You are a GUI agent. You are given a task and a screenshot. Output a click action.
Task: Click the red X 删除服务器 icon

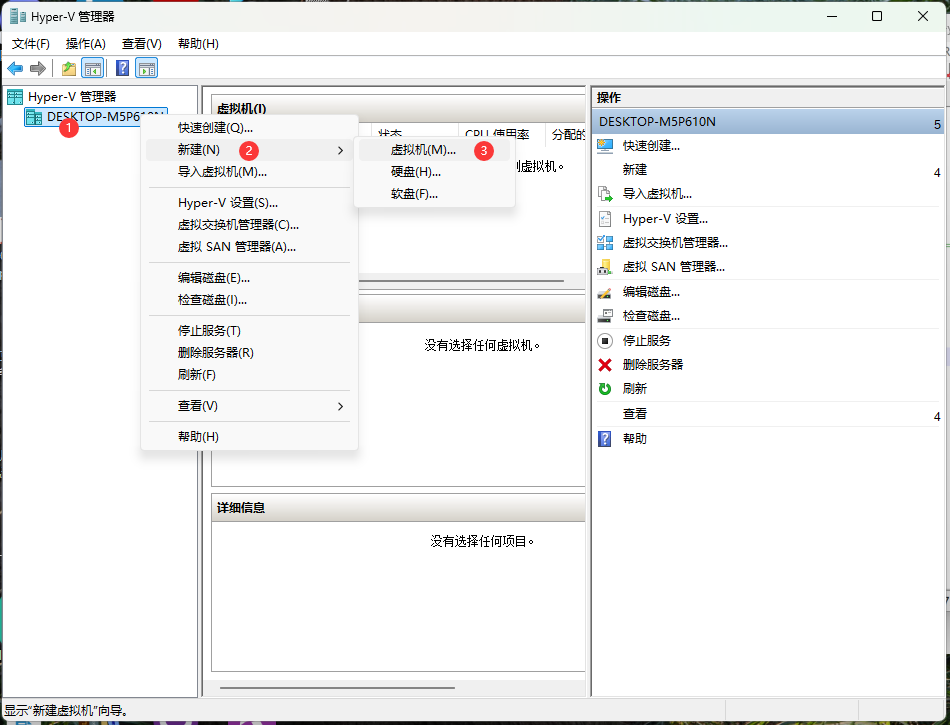pos(605,365)
